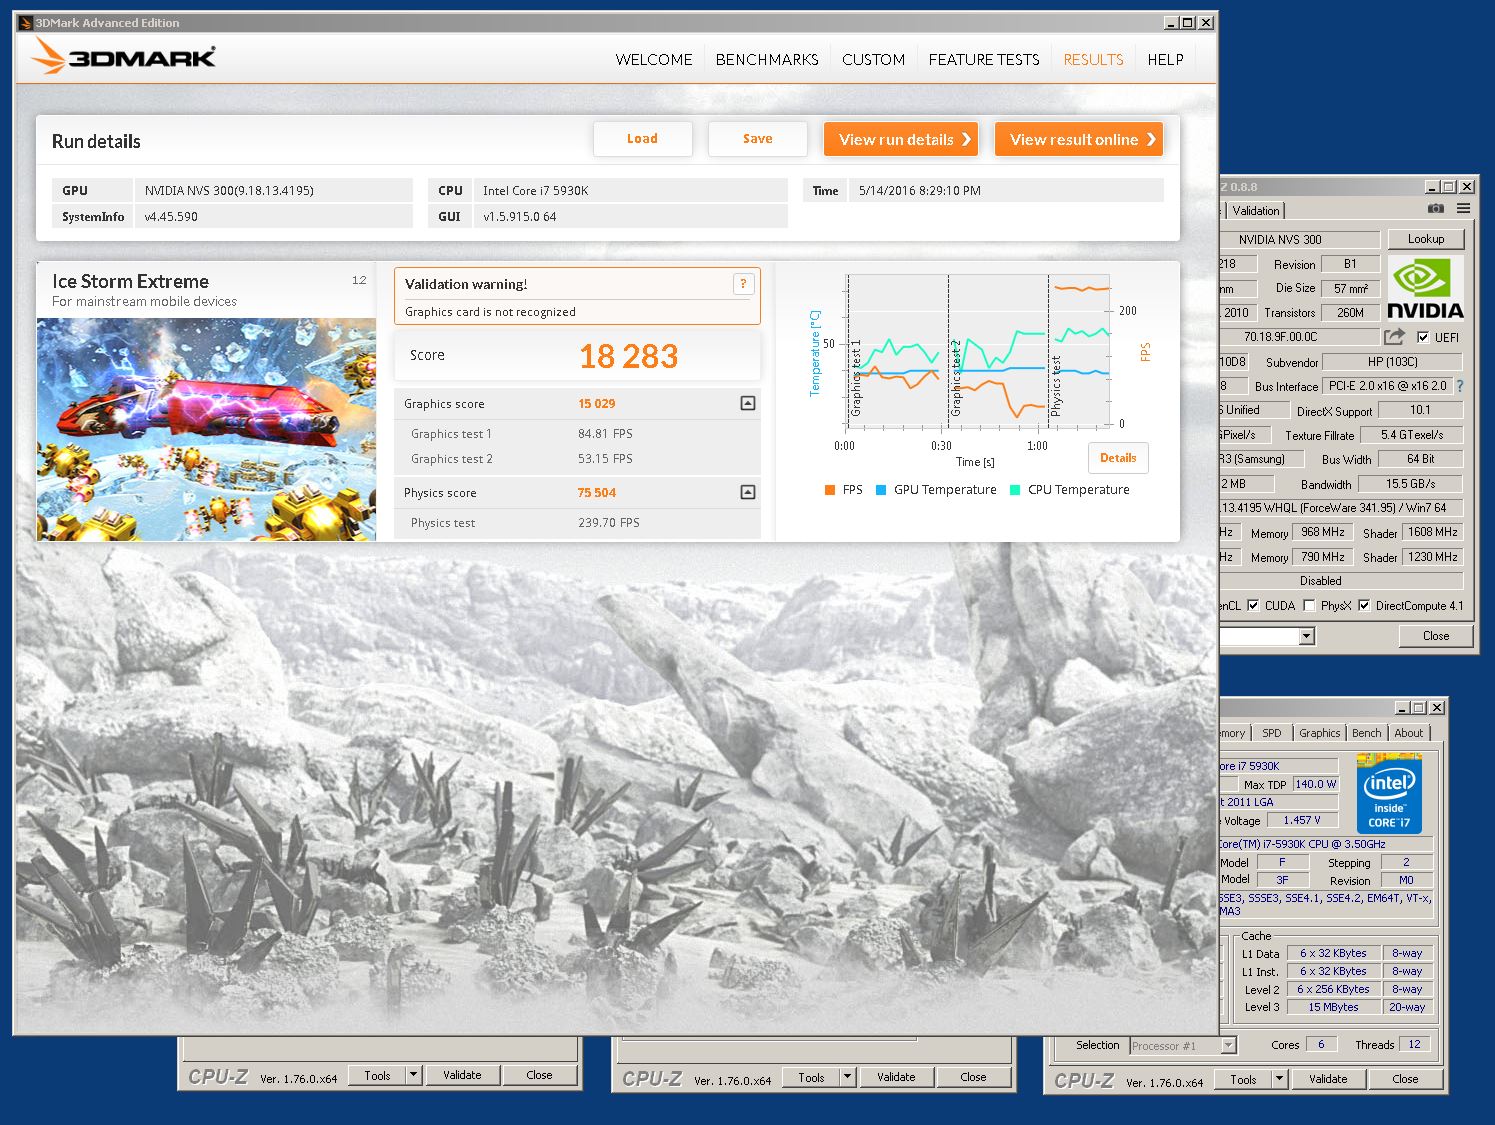Click Close in the middle CPU-Z window
The image size is (1495, 1125).
click(973, 1077)
